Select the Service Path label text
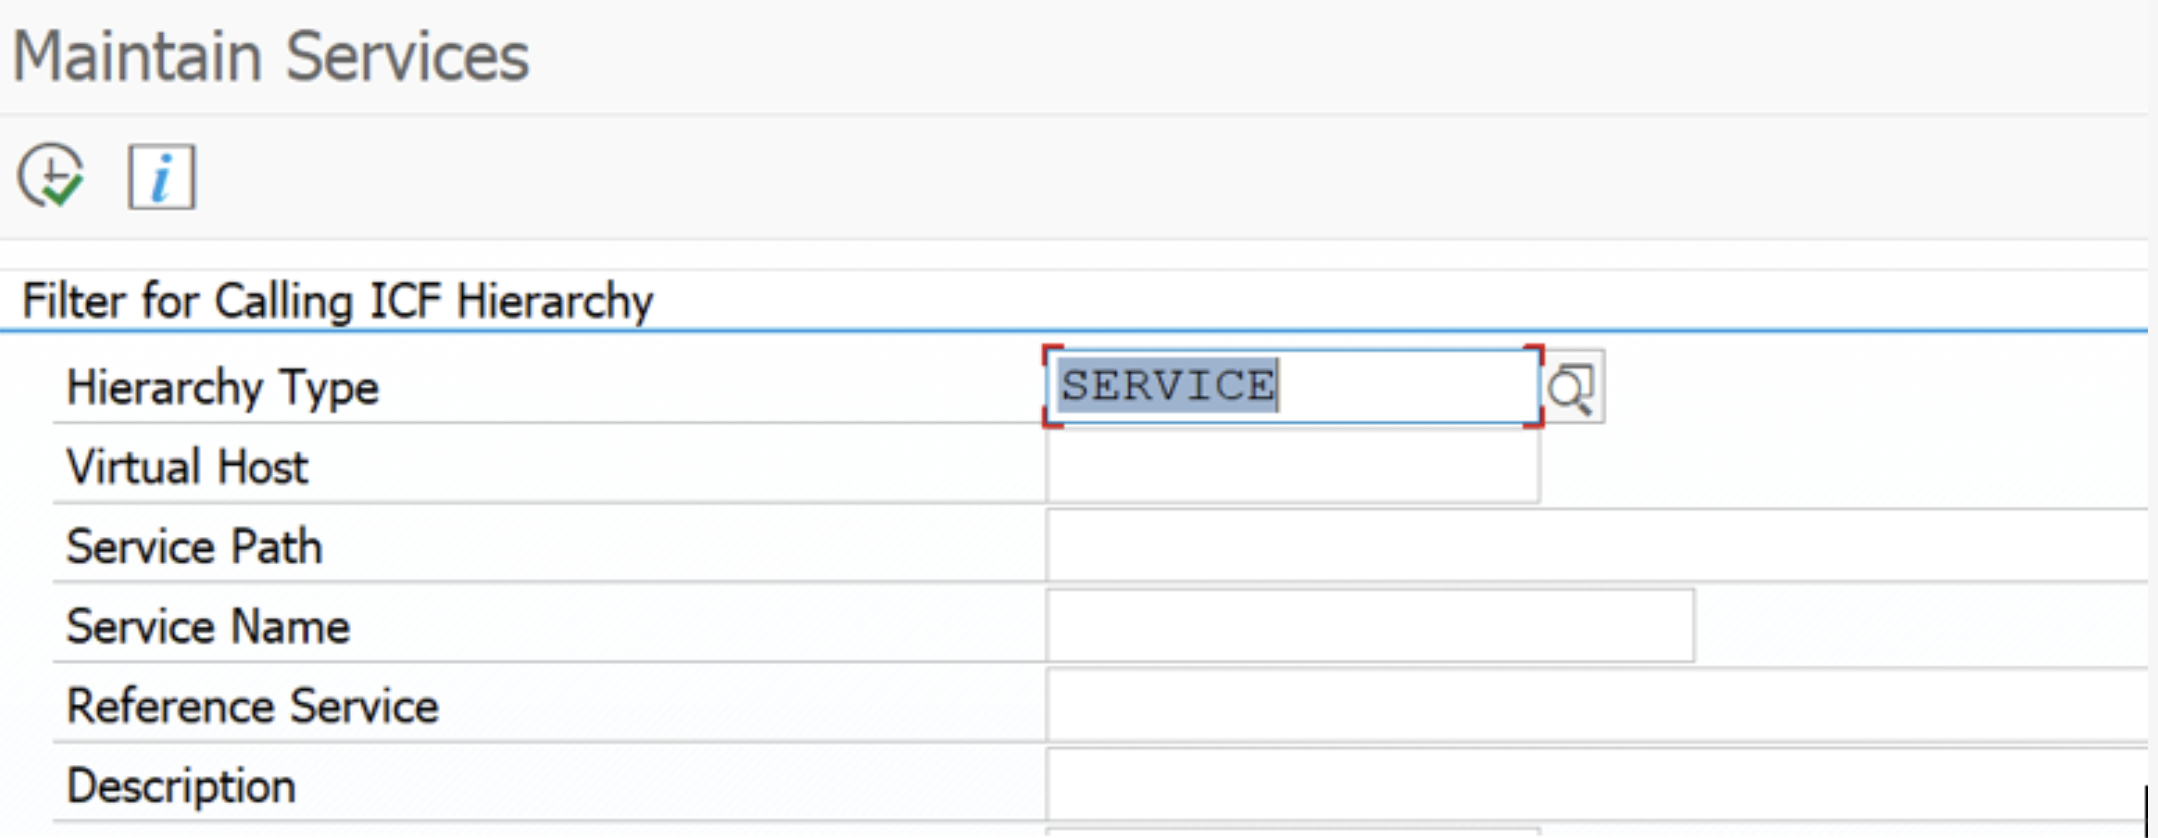Image resolution: width=2158 pixels, height=838 pixels. (194, 547)
